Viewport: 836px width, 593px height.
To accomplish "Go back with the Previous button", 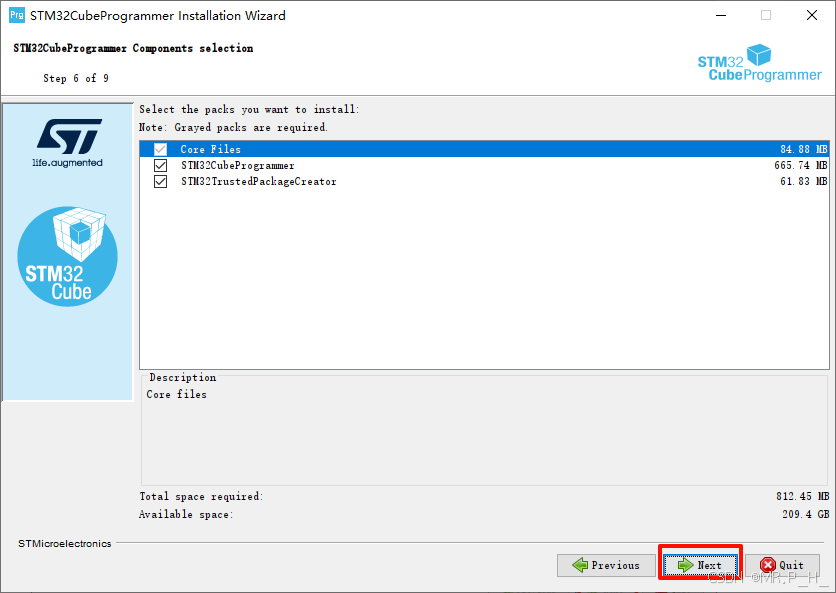I will 606,565.
